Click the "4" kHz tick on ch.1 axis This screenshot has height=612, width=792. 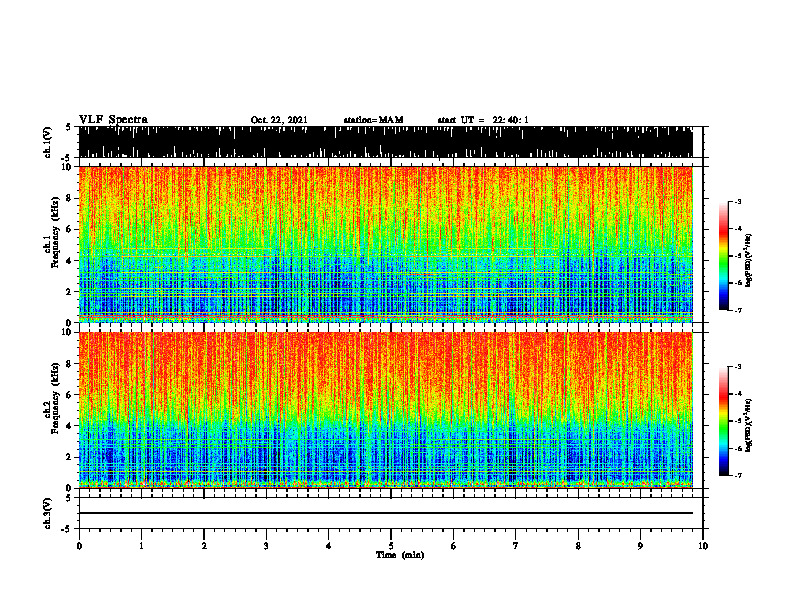[x=69, y=261]
